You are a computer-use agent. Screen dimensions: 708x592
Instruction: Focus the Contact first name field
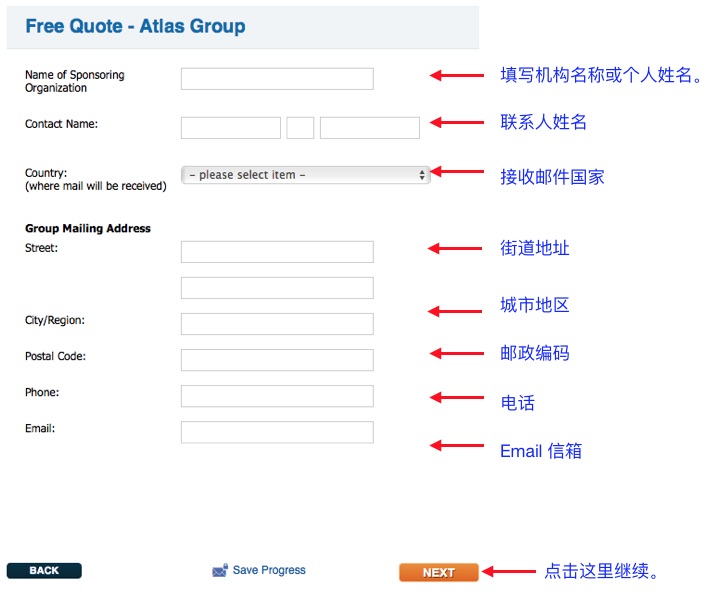pos(231,128)
